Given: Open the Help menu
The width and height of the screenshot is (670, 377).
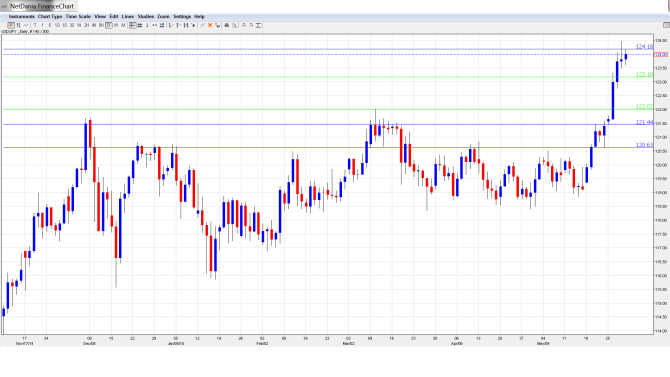Looking at the screenshot, I should pos(199,16).
